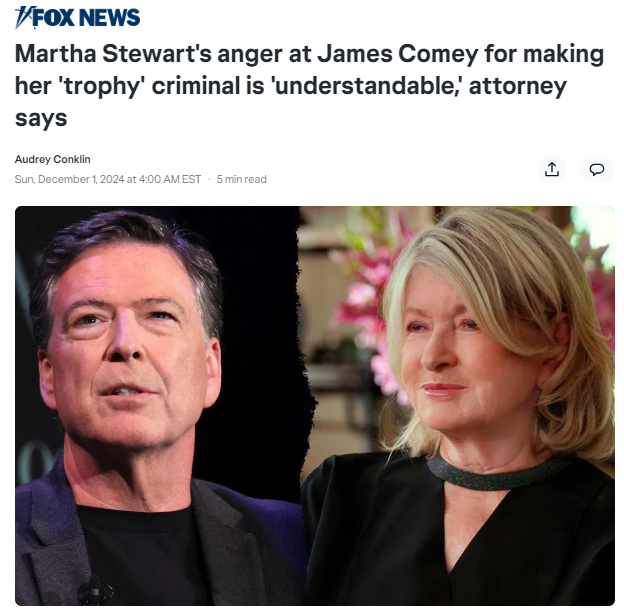This screenshot has height=613, width=624.
Task: Click the Martha Stewart article headline
Action: pyautogui.click(x=309, y=85)
